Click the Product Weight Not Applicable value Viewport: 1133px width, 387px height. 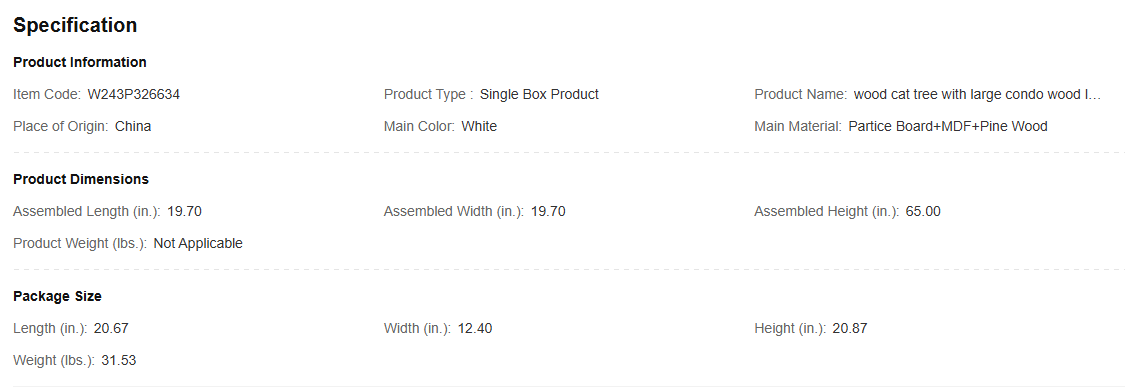coord(198,243)
